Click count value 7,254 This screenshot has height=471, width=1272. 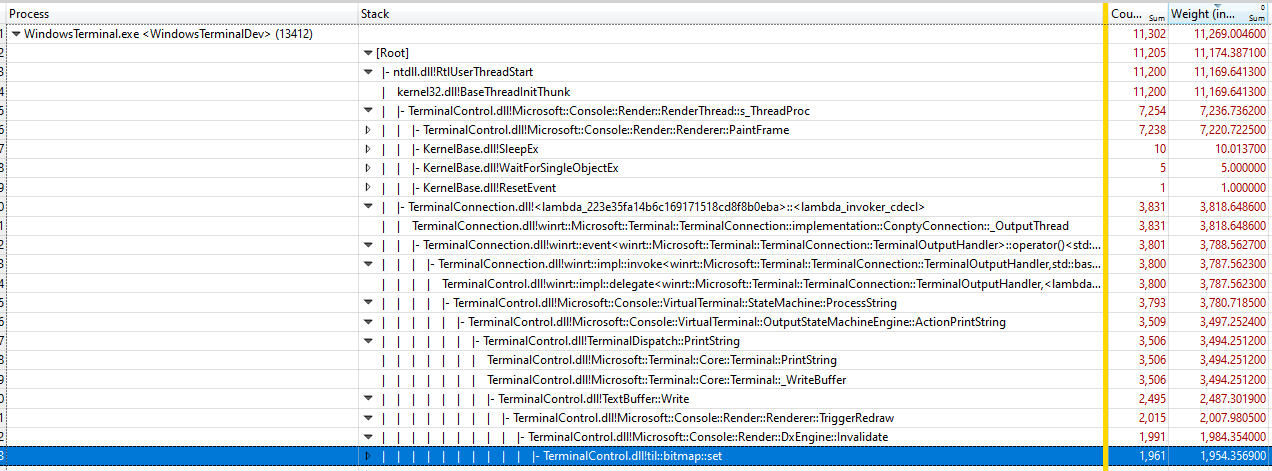coord(1152,111)
